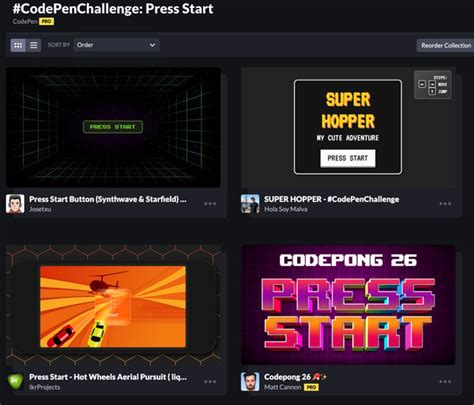The height and width of the screenshot is (405, 474).
Task: Open the Codepong 26 pen title
Action: pos(287,377)
